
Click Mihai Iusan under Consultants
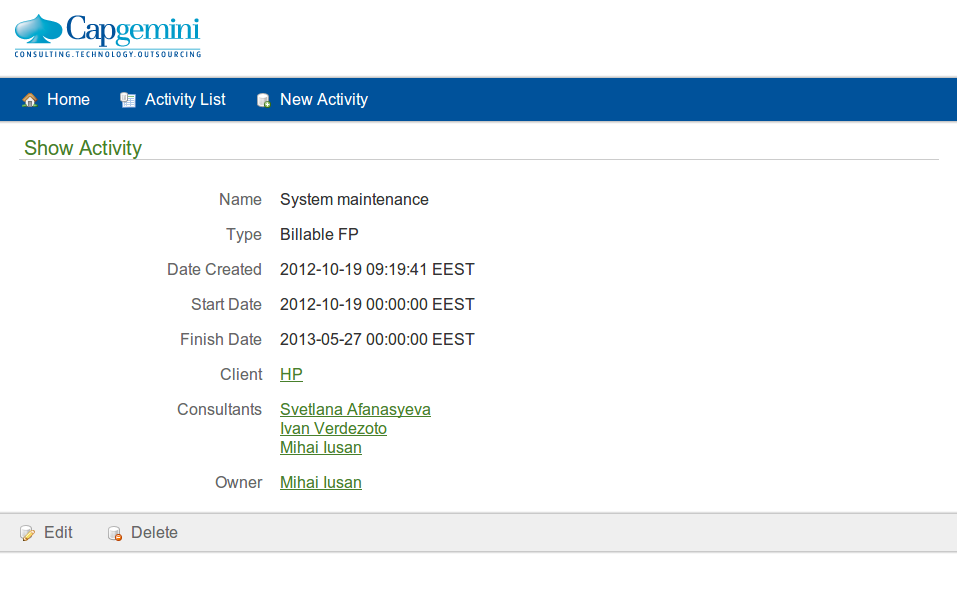(x=320, y=448)
